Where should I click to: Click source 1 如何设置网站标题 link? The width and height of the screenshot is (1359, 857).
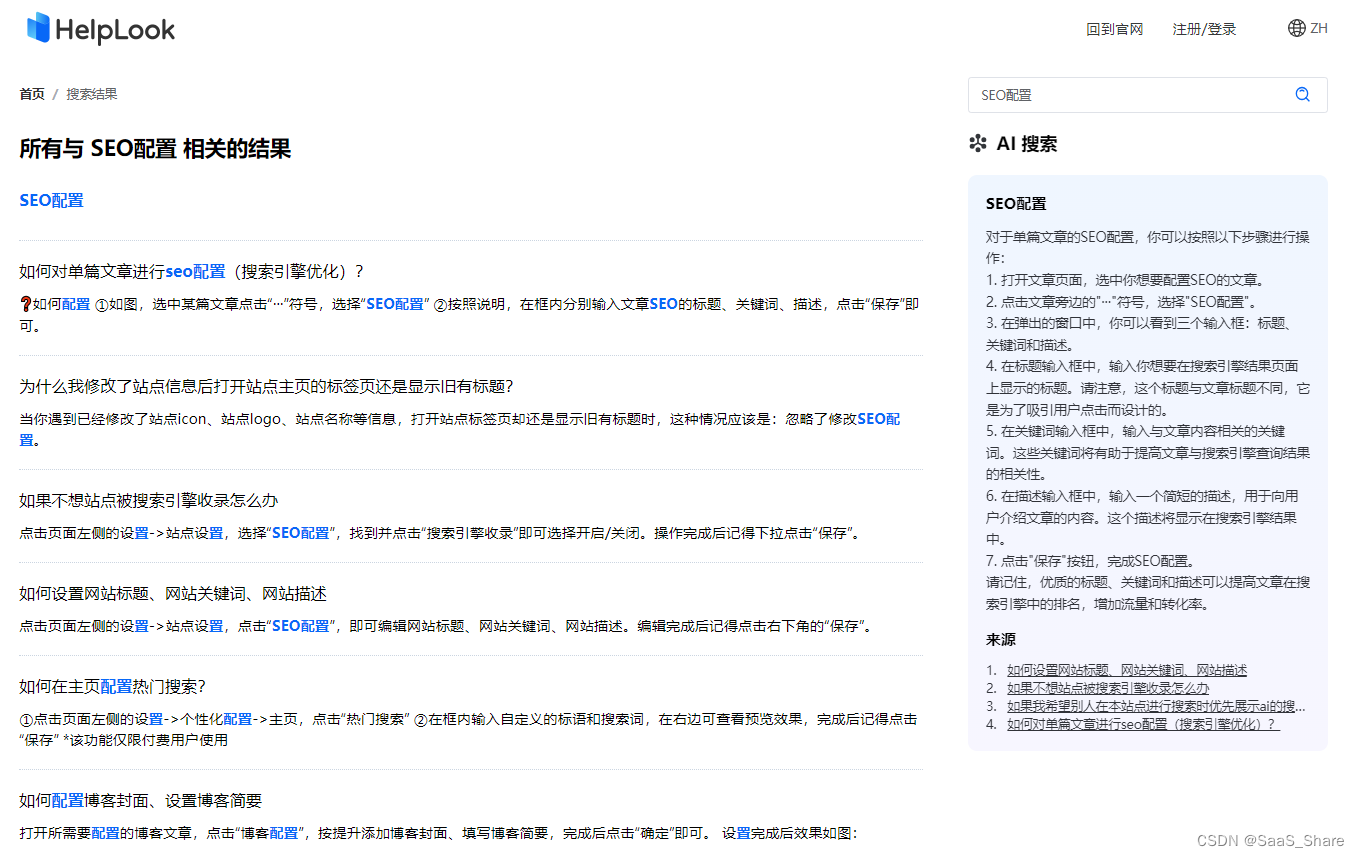click(x=1127, y=670)
